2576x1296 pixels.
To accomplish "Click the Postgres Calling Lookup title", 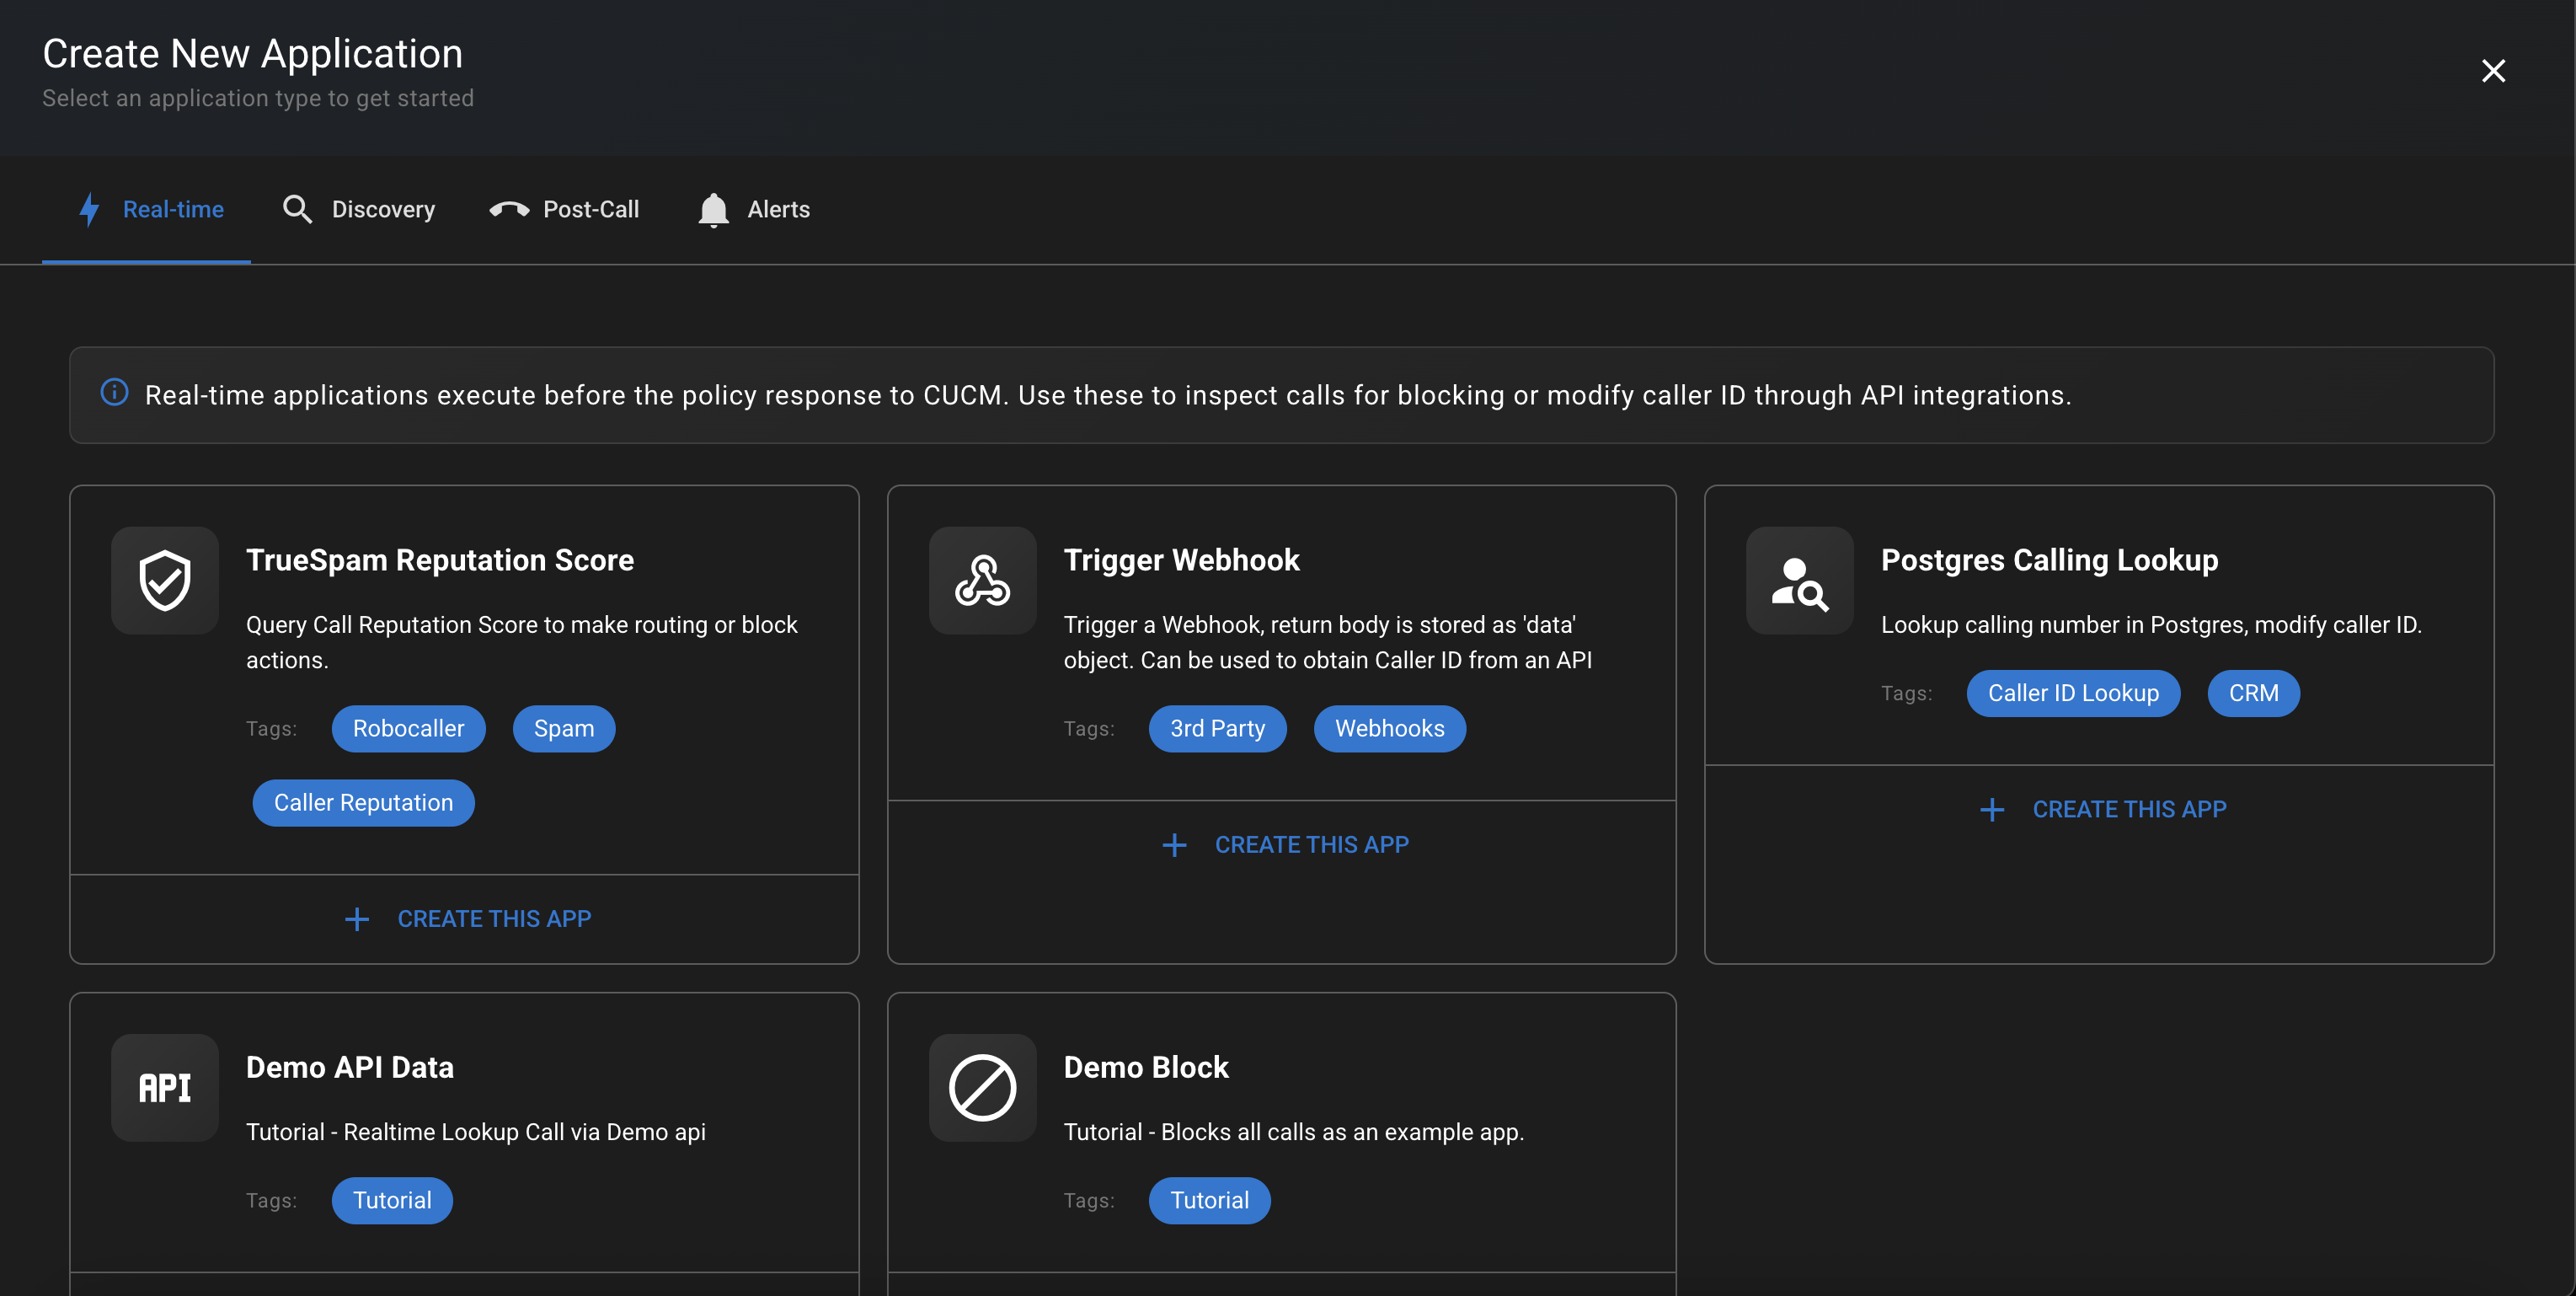I will [x=2050, y=560].
